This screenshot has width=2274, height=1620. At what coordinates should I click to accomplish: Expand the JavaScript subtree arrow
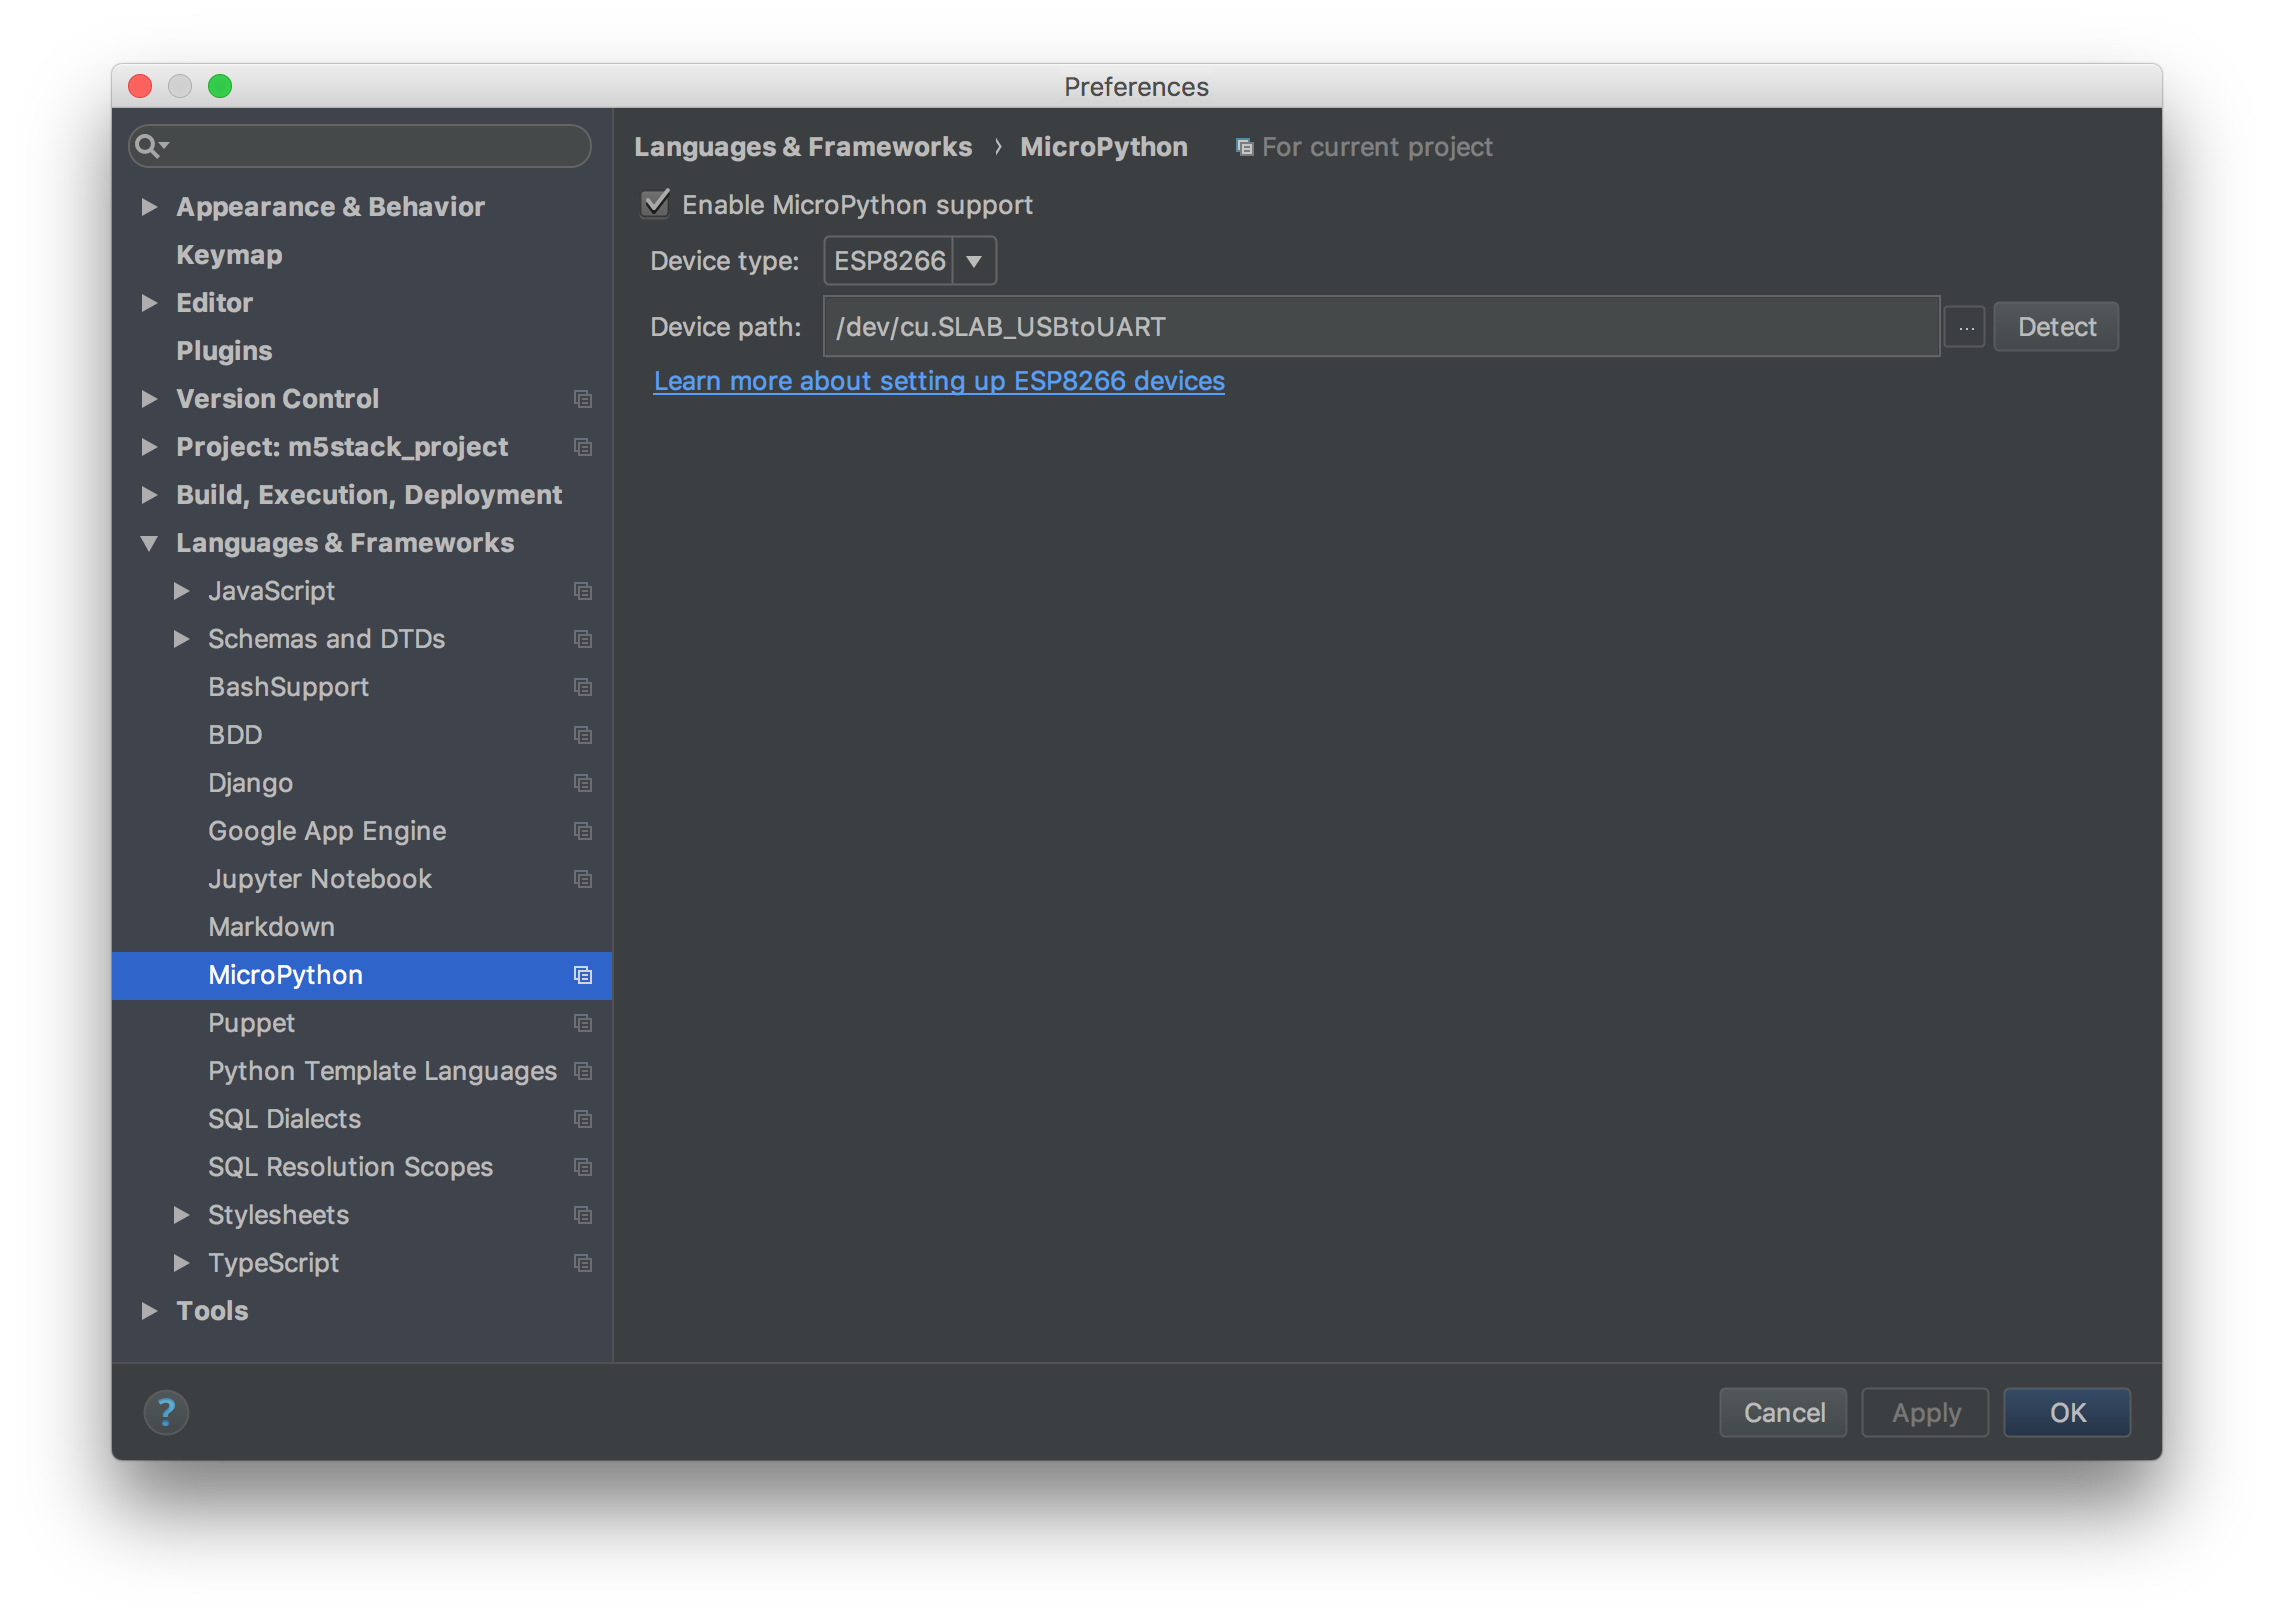pyautogui.click(x=181, y=591)
